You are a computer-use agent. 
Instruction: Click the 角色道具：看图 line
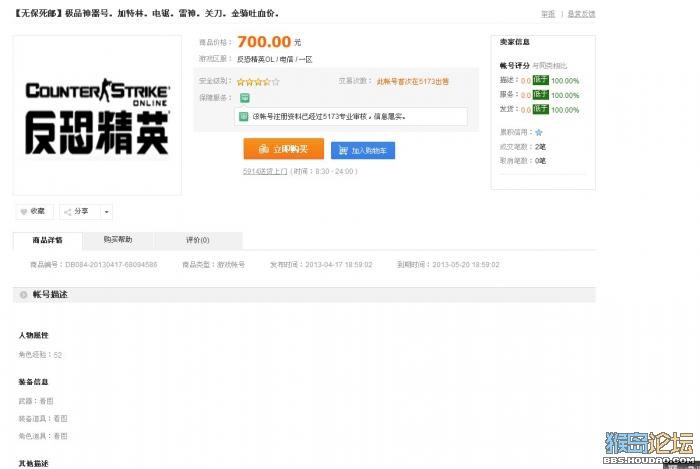(43, 436)
